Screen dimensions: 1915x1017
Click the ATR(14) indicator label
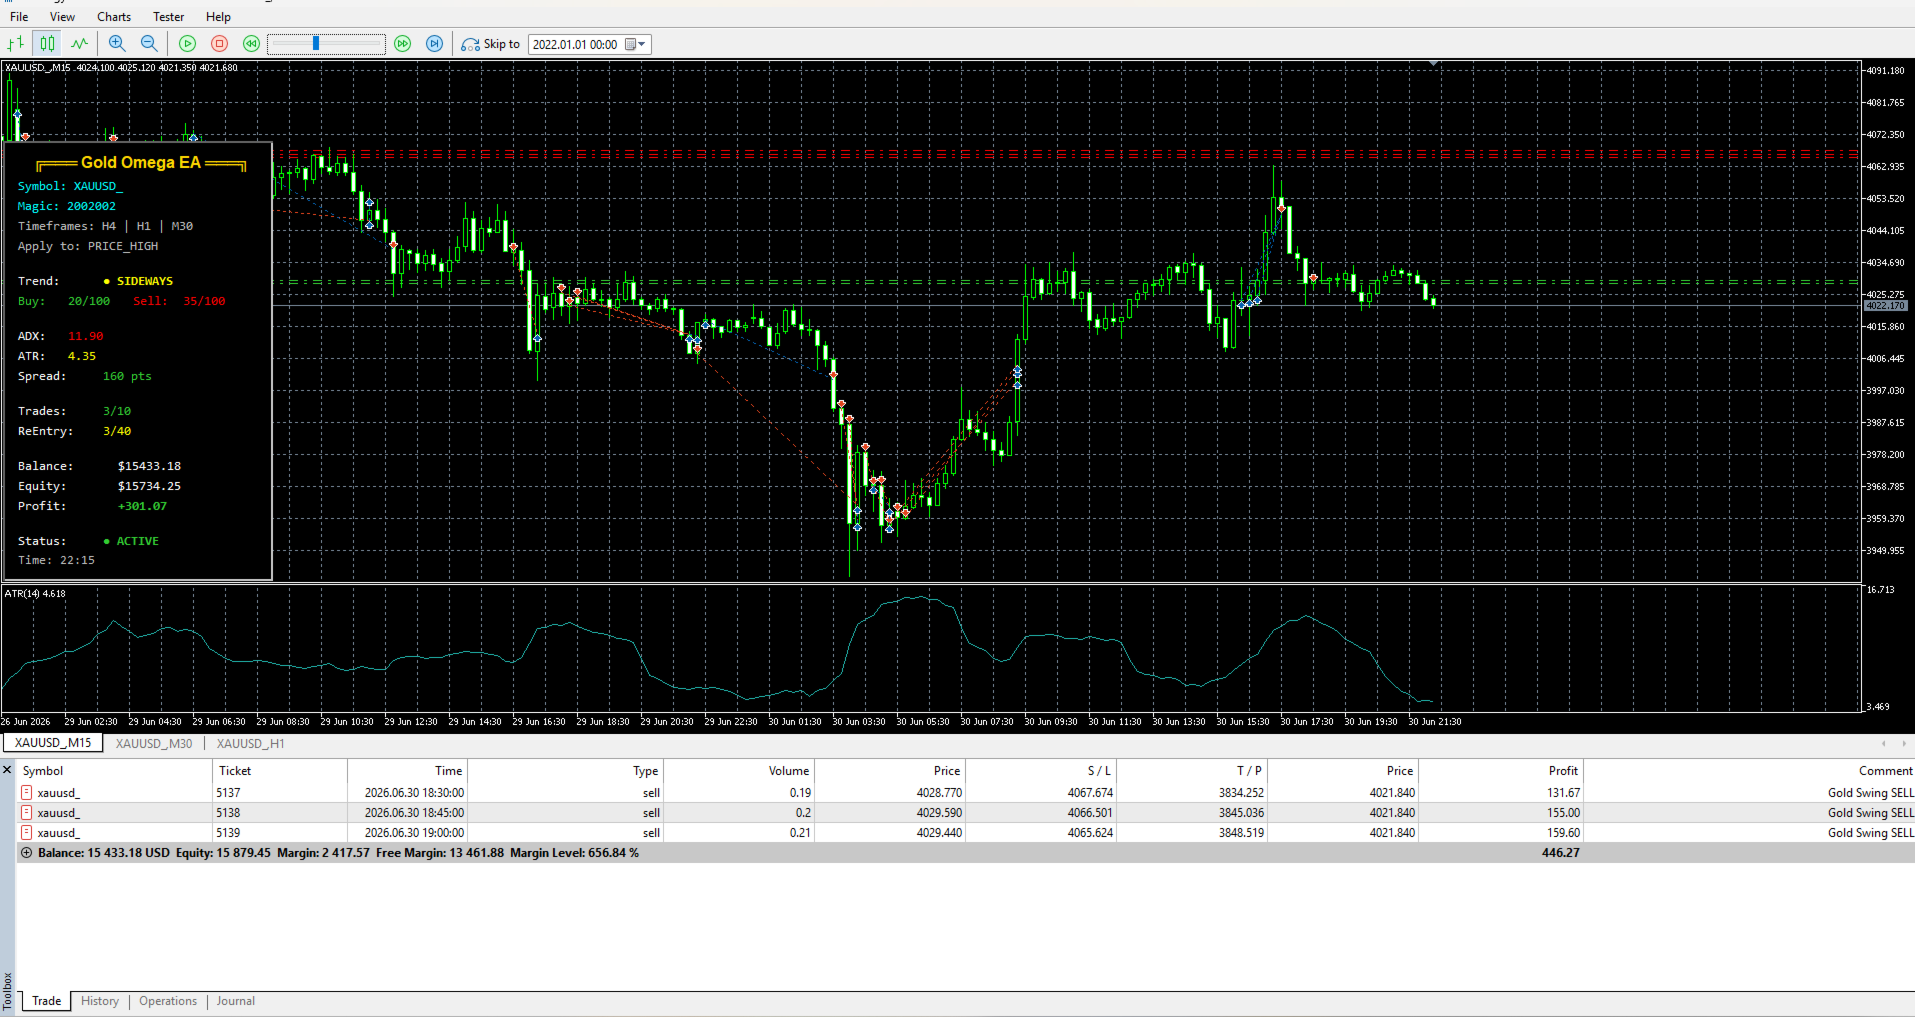(x=35, y=594)
